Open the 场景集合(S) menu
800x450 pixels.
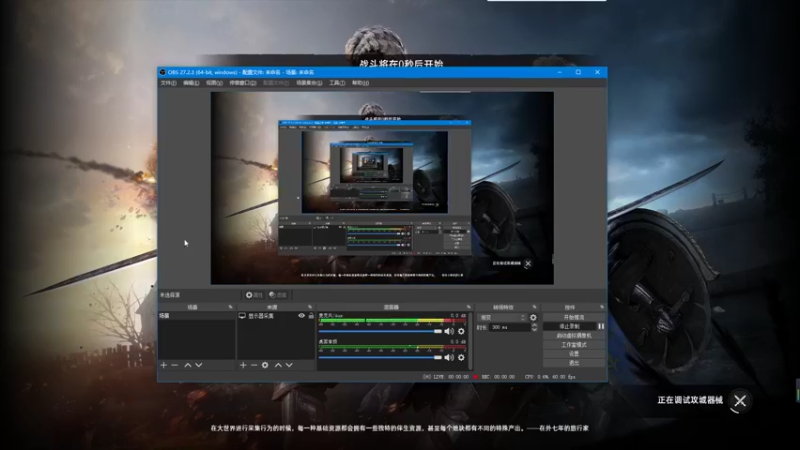pyautogui.click(x=309, y=83)
